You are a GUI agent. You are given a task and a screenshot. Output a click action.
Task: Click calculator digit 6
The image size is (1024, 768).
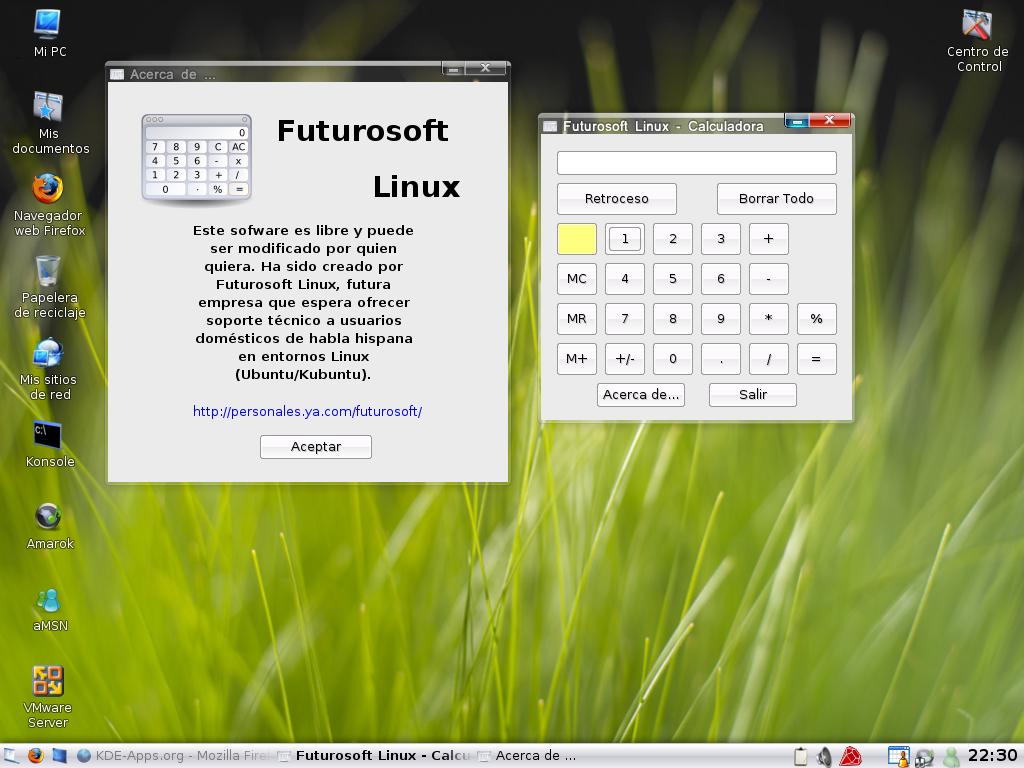pos(721,279)
